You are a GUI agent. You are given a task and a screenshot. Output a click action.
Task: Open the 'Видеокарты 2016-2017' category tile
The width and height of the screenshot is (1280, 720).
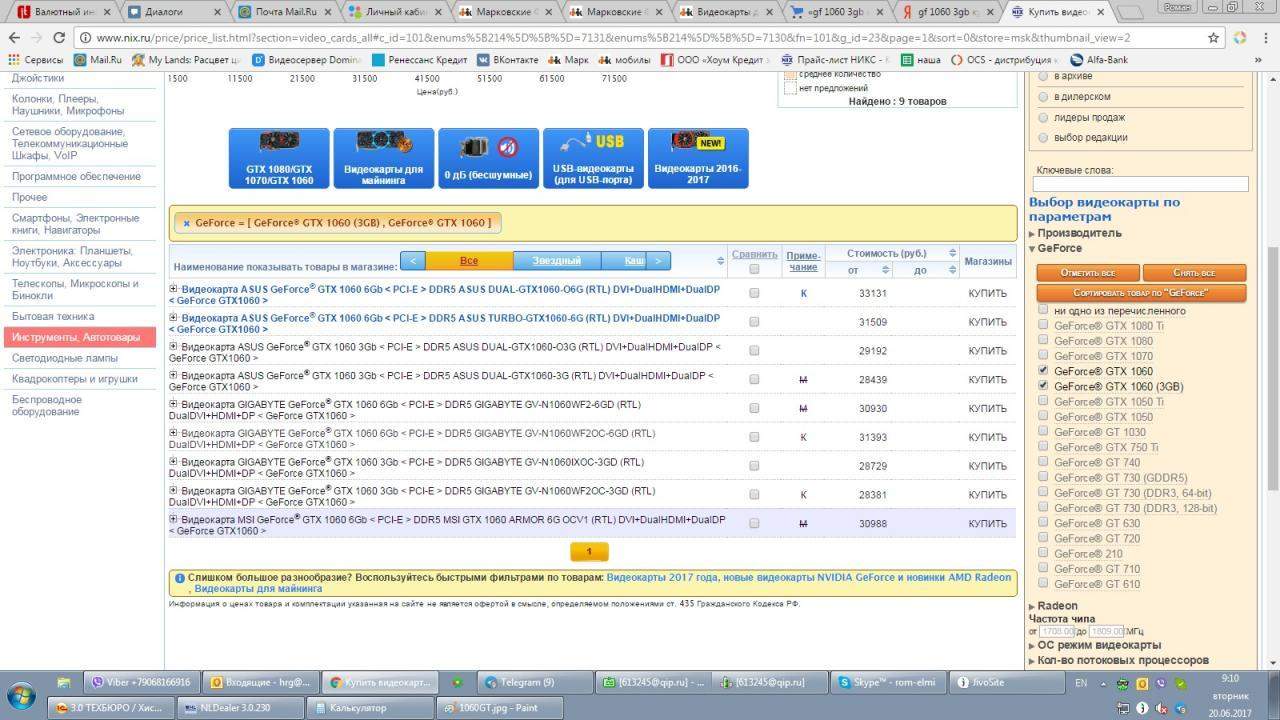(698, 158)
